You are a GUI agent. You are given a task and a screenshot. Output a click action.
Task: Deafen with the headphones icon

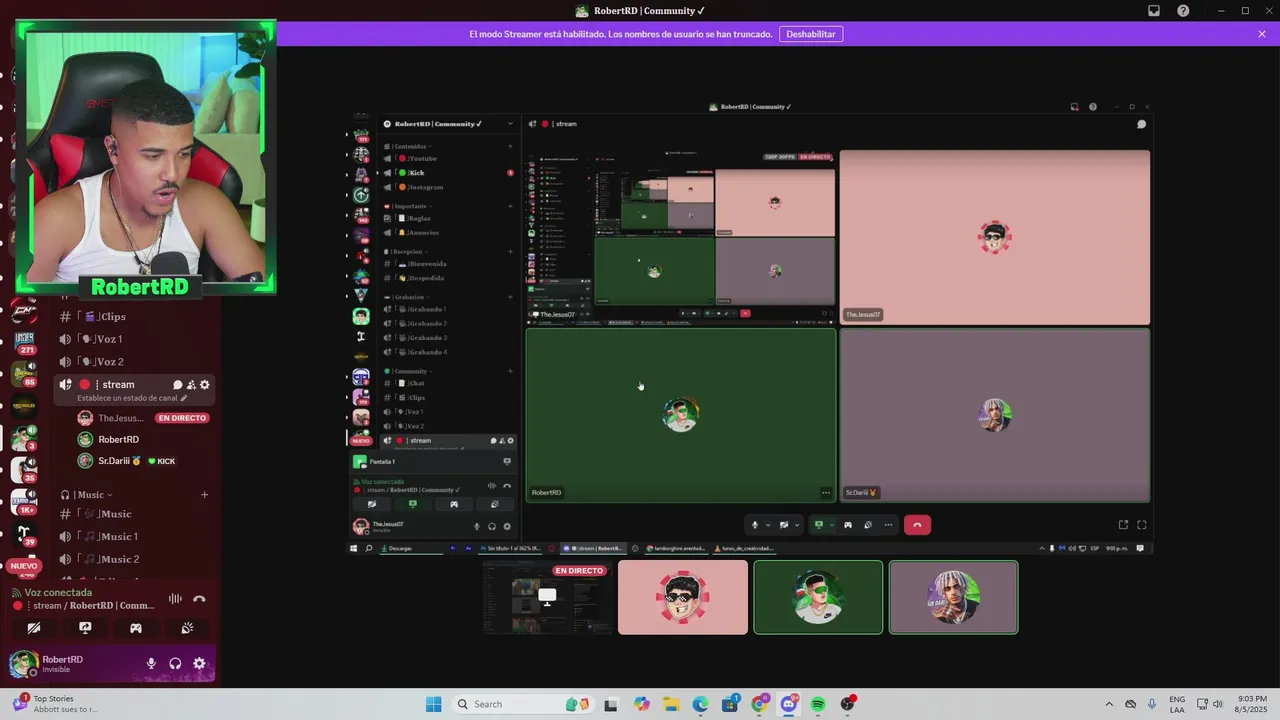click(175, 664)
